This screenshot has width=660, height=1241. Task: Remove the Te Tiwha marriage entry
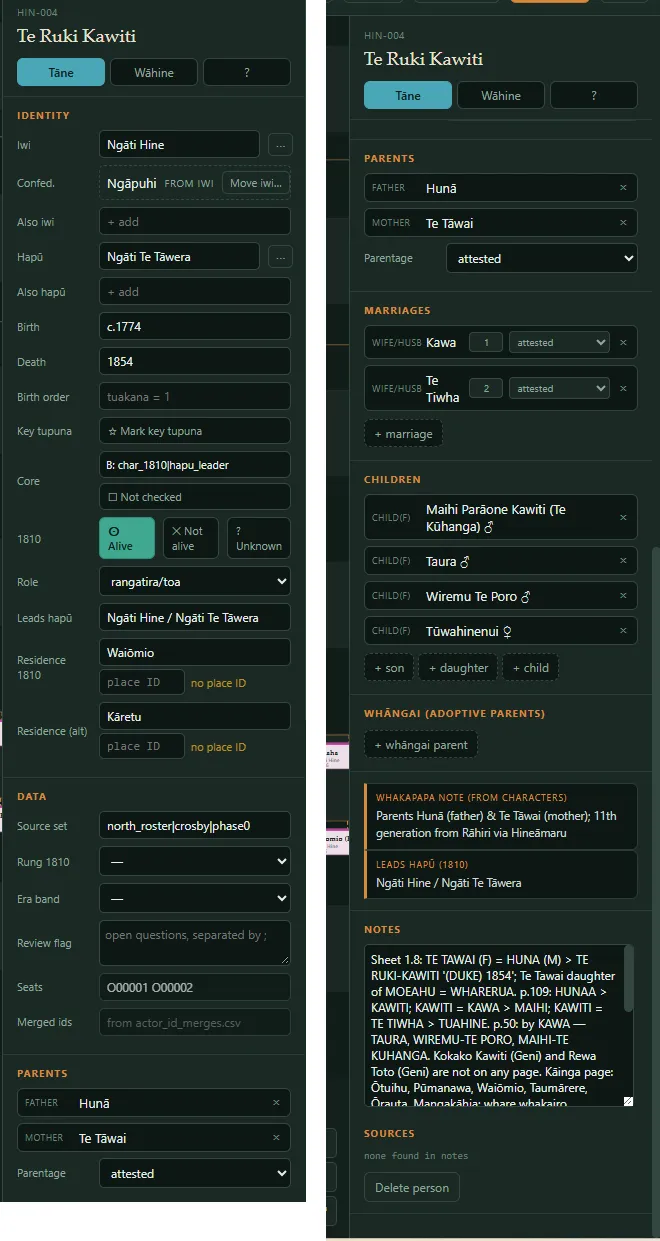pos(623,388)
